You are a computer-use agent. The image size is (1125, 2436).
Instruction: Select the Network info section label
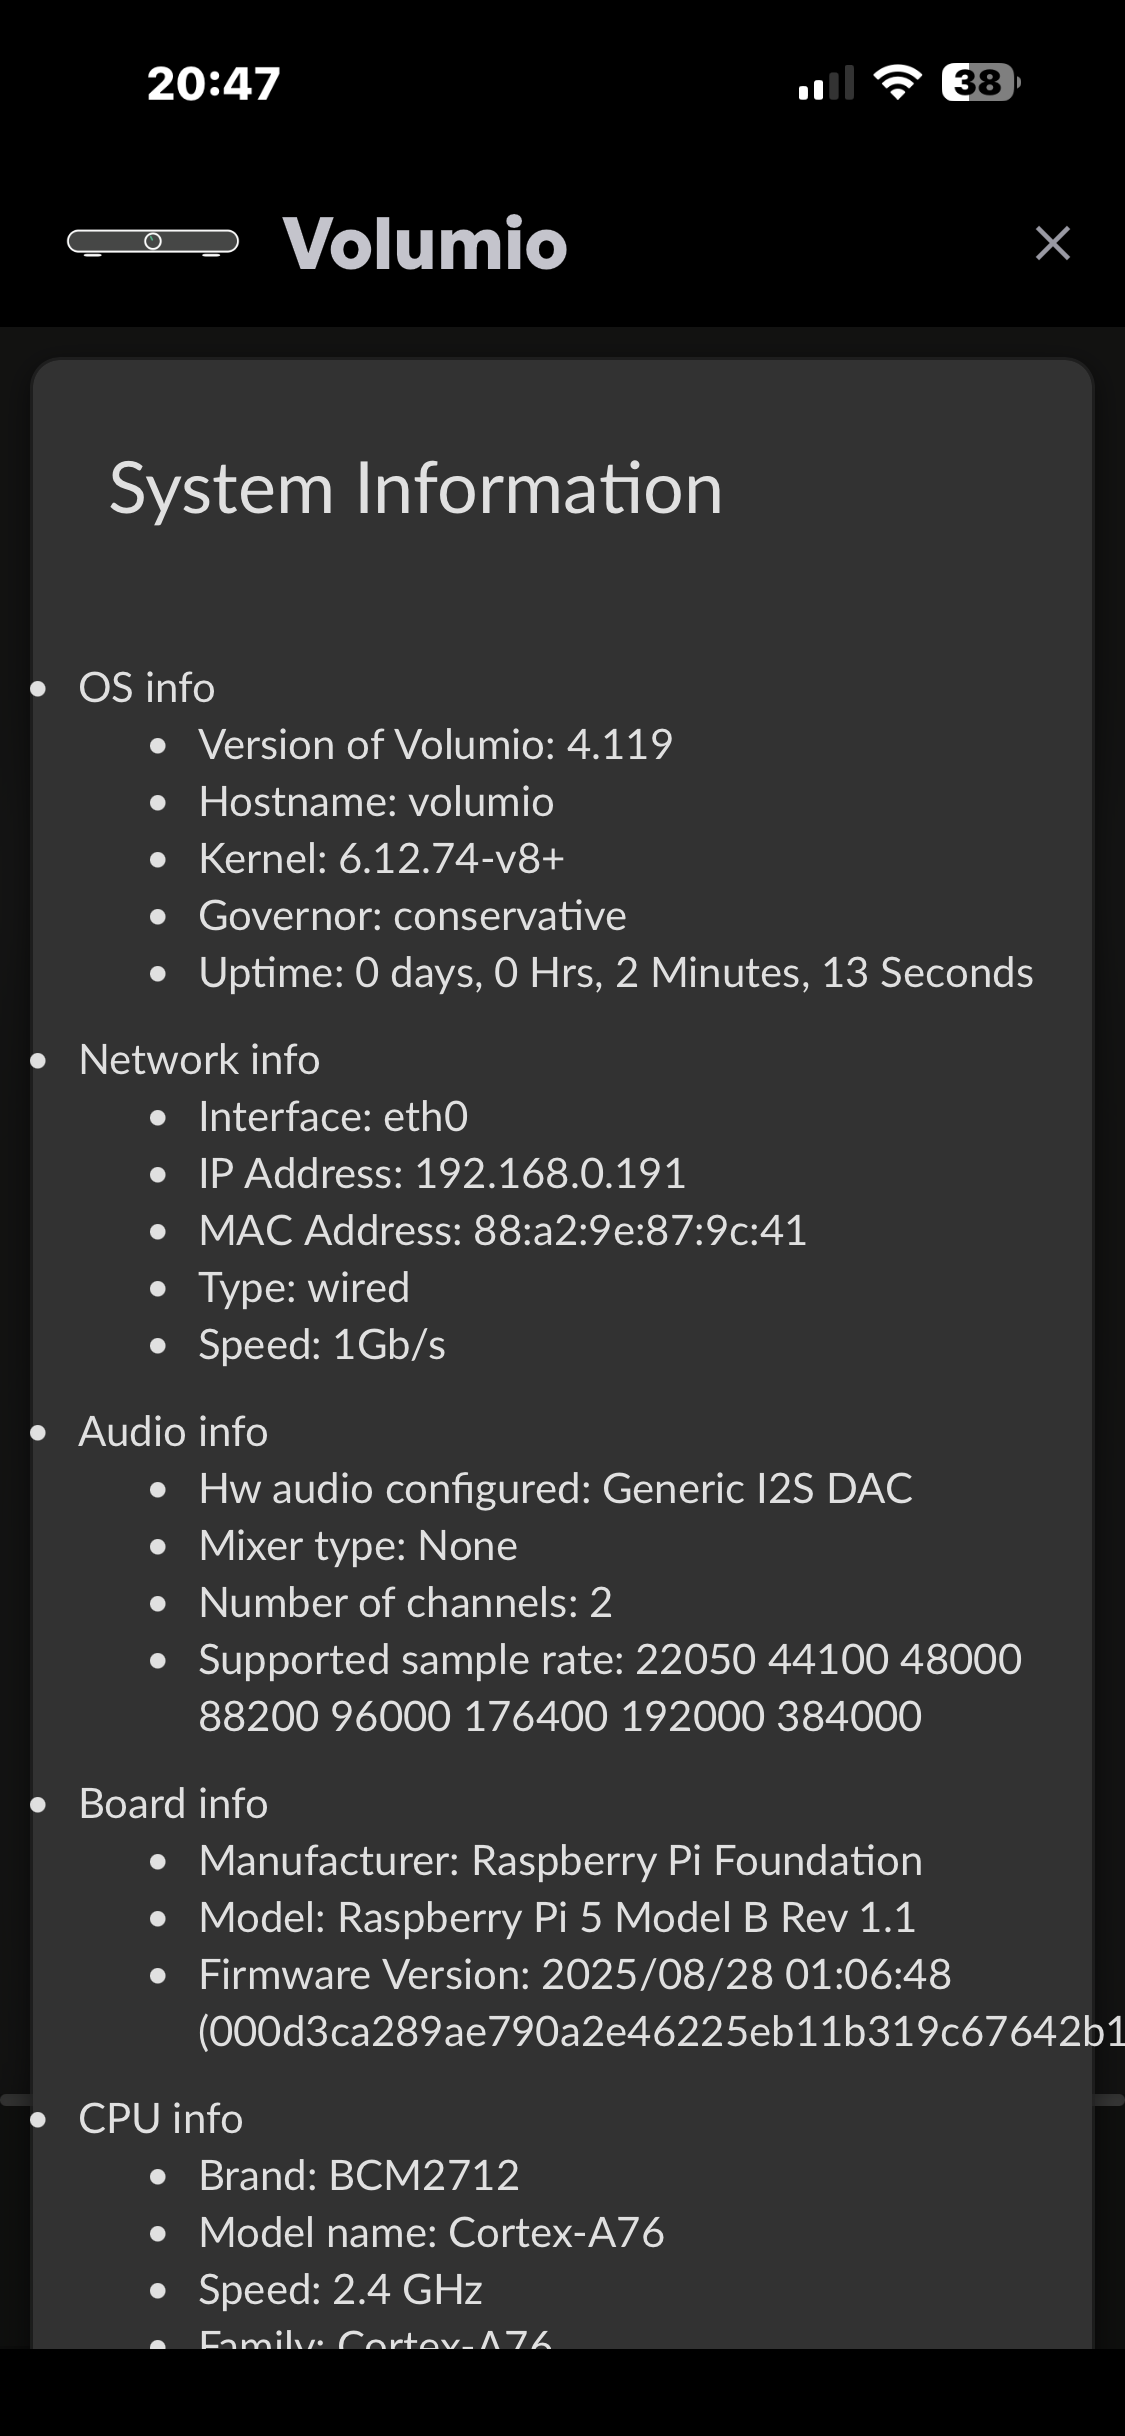[x=199, y=1060]
